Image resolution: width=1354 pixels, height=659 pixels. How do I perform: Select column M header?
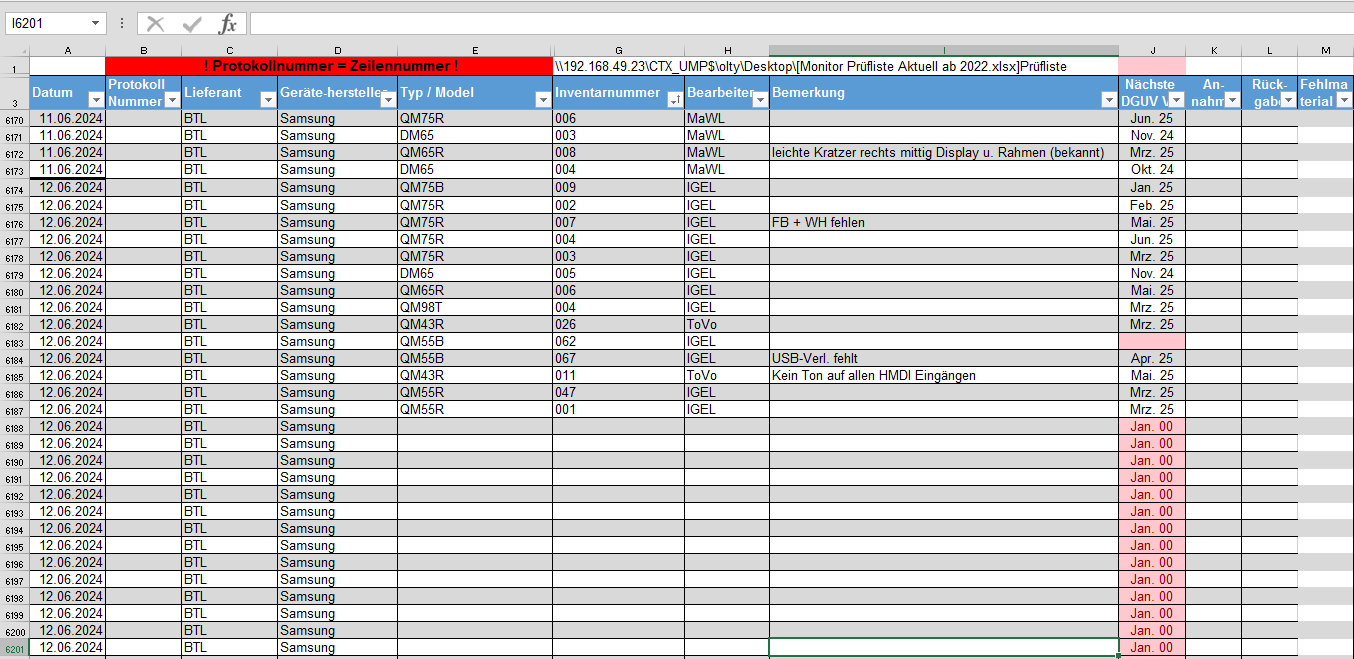click(1326, 50)
